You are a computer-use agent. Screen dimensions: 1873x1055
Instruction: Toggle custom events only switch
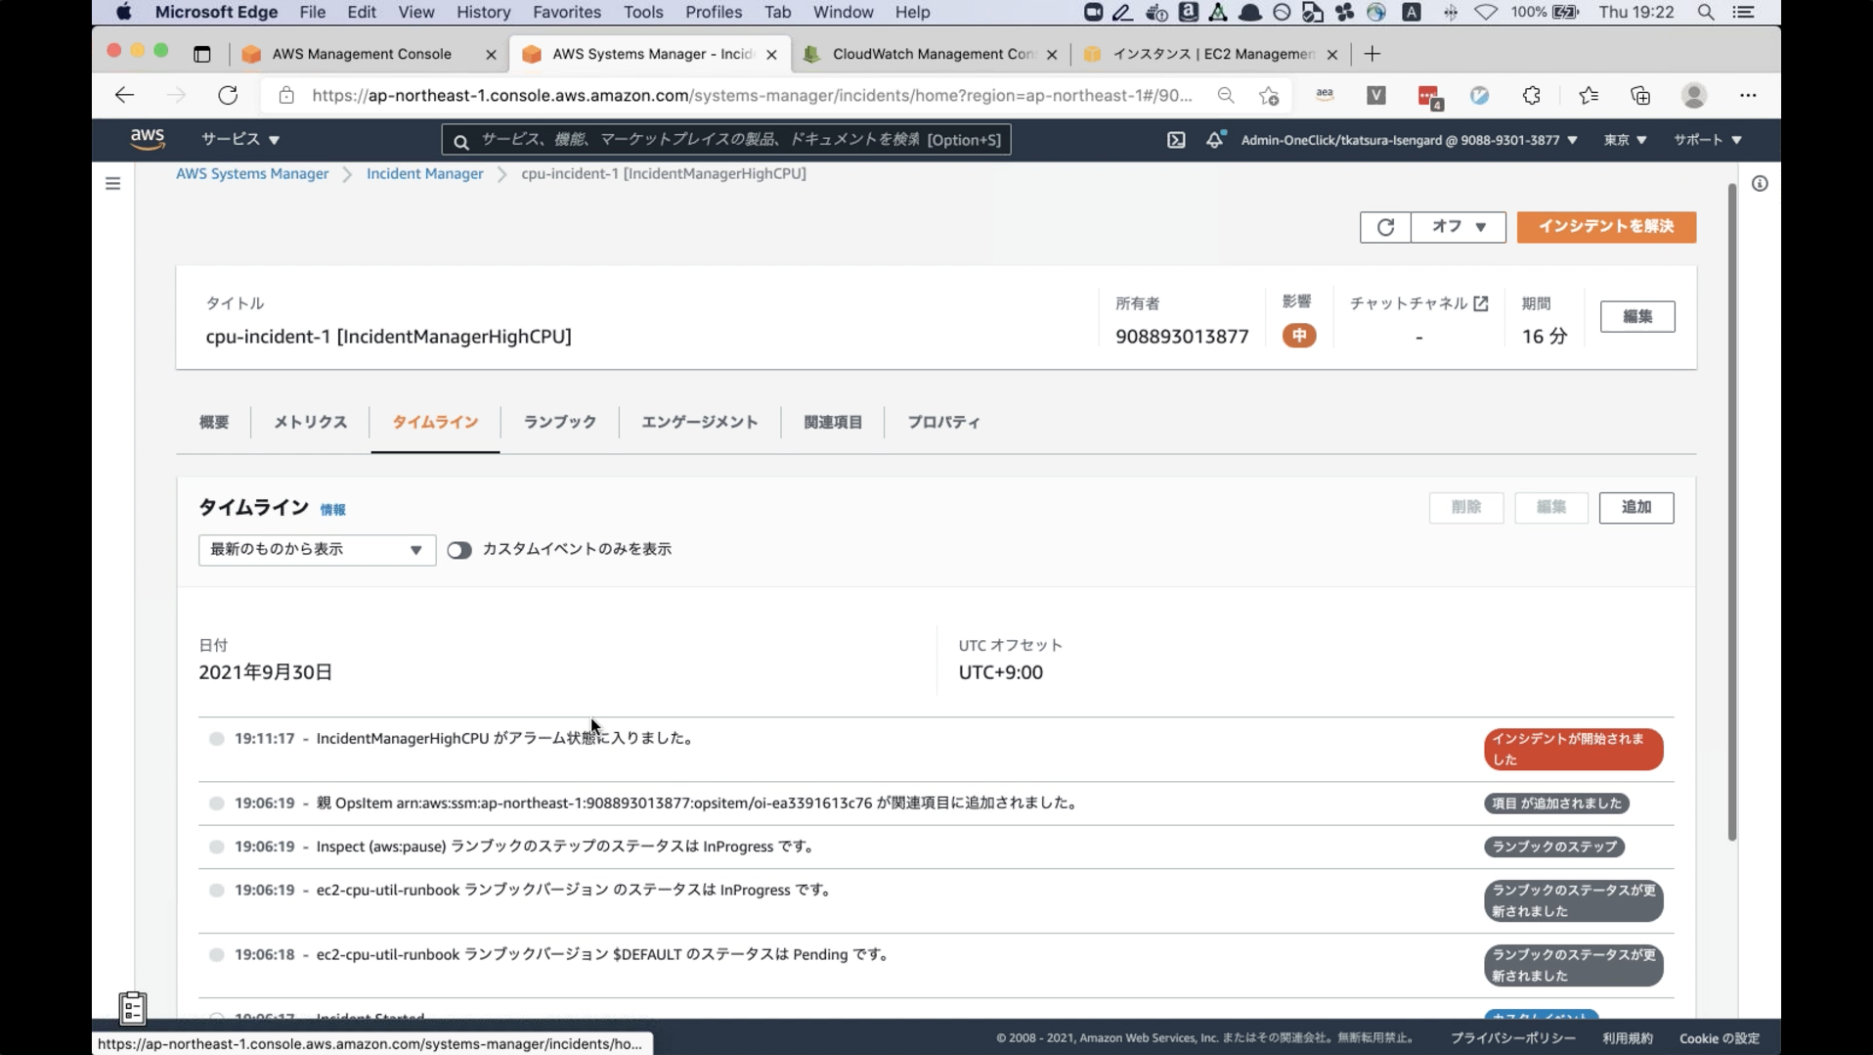tap(459, 550)
